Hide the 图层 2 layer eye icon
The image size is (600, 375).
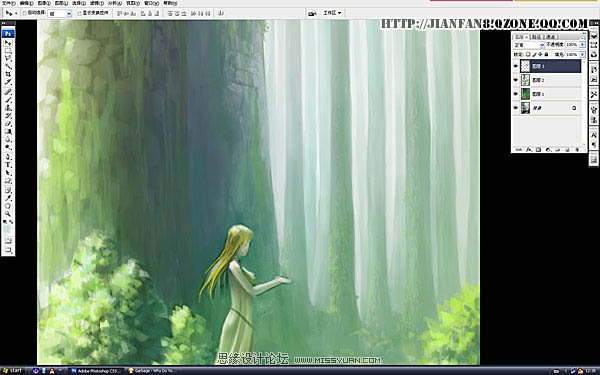516,80
